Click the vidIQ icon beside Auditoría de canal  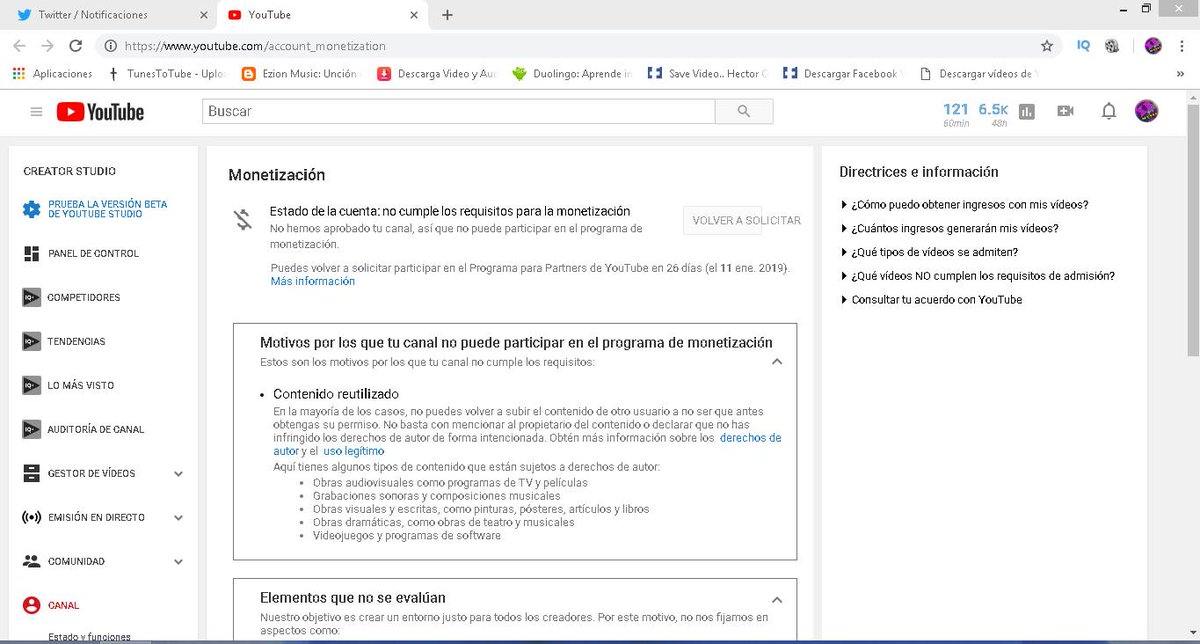point(31,430)
